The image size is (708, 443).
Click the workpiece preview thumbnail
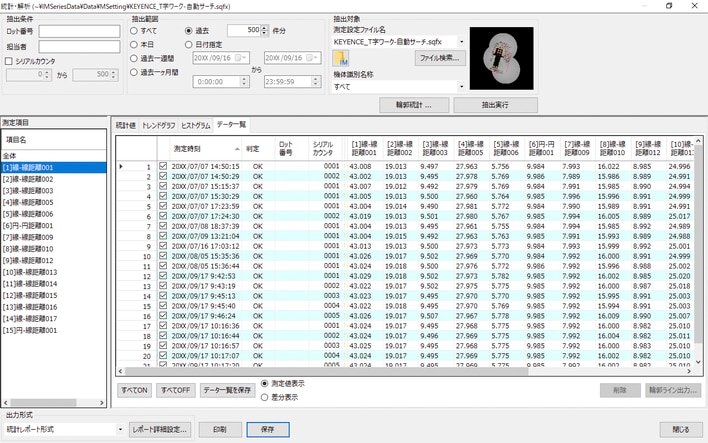tap(501, 58)
